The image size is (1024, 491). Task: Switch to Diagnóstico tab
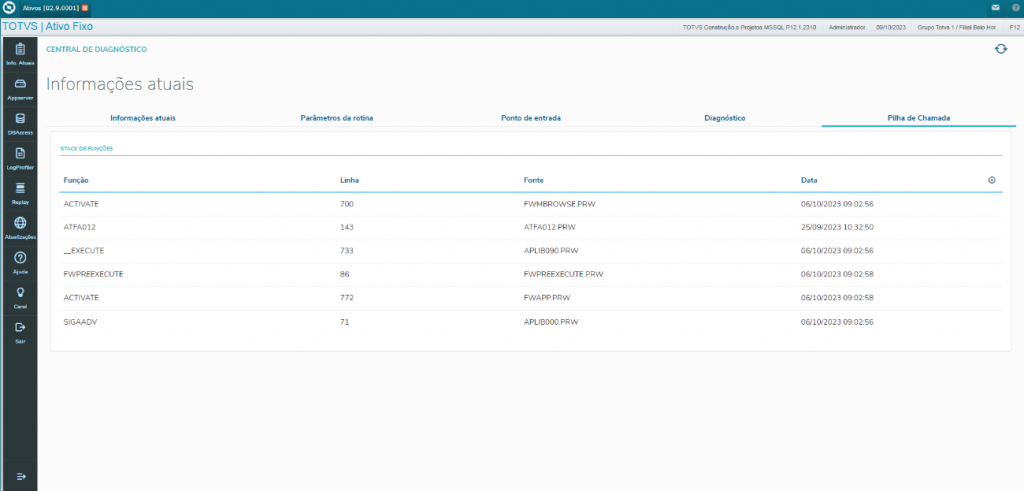click(x=725, y=118)
